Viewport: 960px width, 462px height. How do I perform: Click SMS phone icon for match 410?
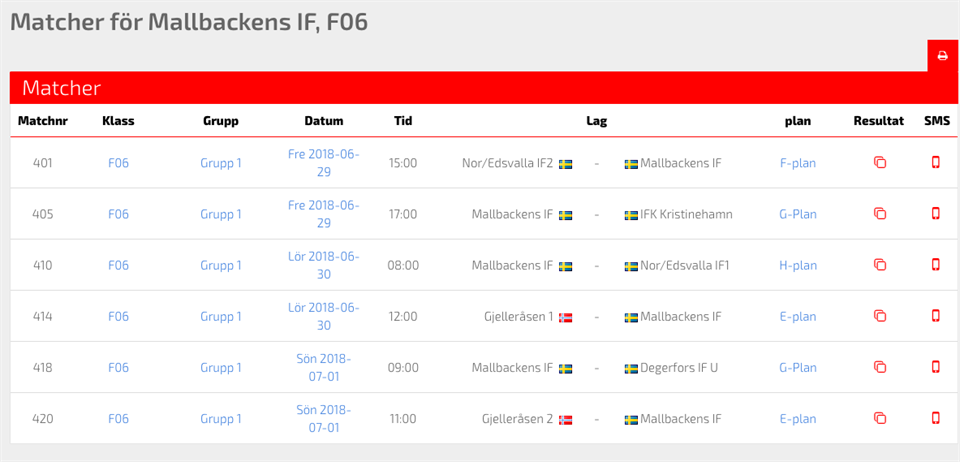(936, 265)
